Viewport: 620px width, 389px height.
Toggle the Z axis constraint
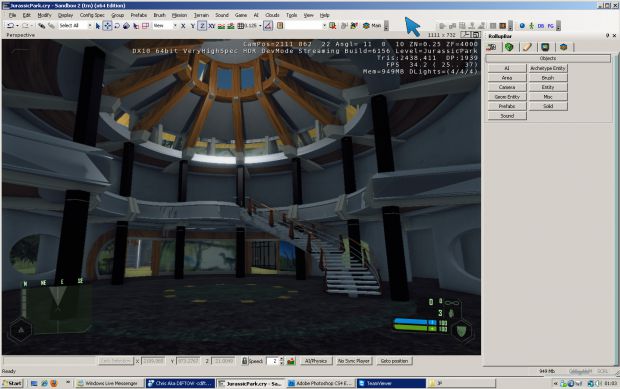click(x=202, y=26)
